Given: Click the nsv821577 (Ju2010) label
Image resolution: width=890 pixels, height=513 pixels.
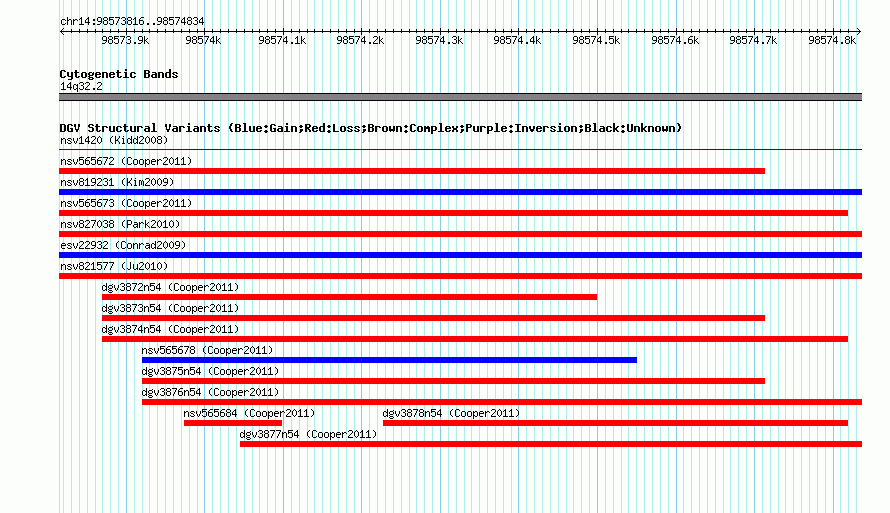Looking at the screenshot, I should click(x=114, y=266).
